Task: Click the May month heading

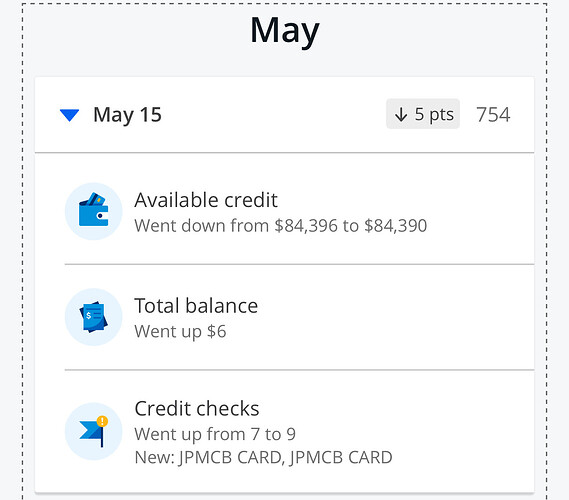Action: [x=285, y=31]
